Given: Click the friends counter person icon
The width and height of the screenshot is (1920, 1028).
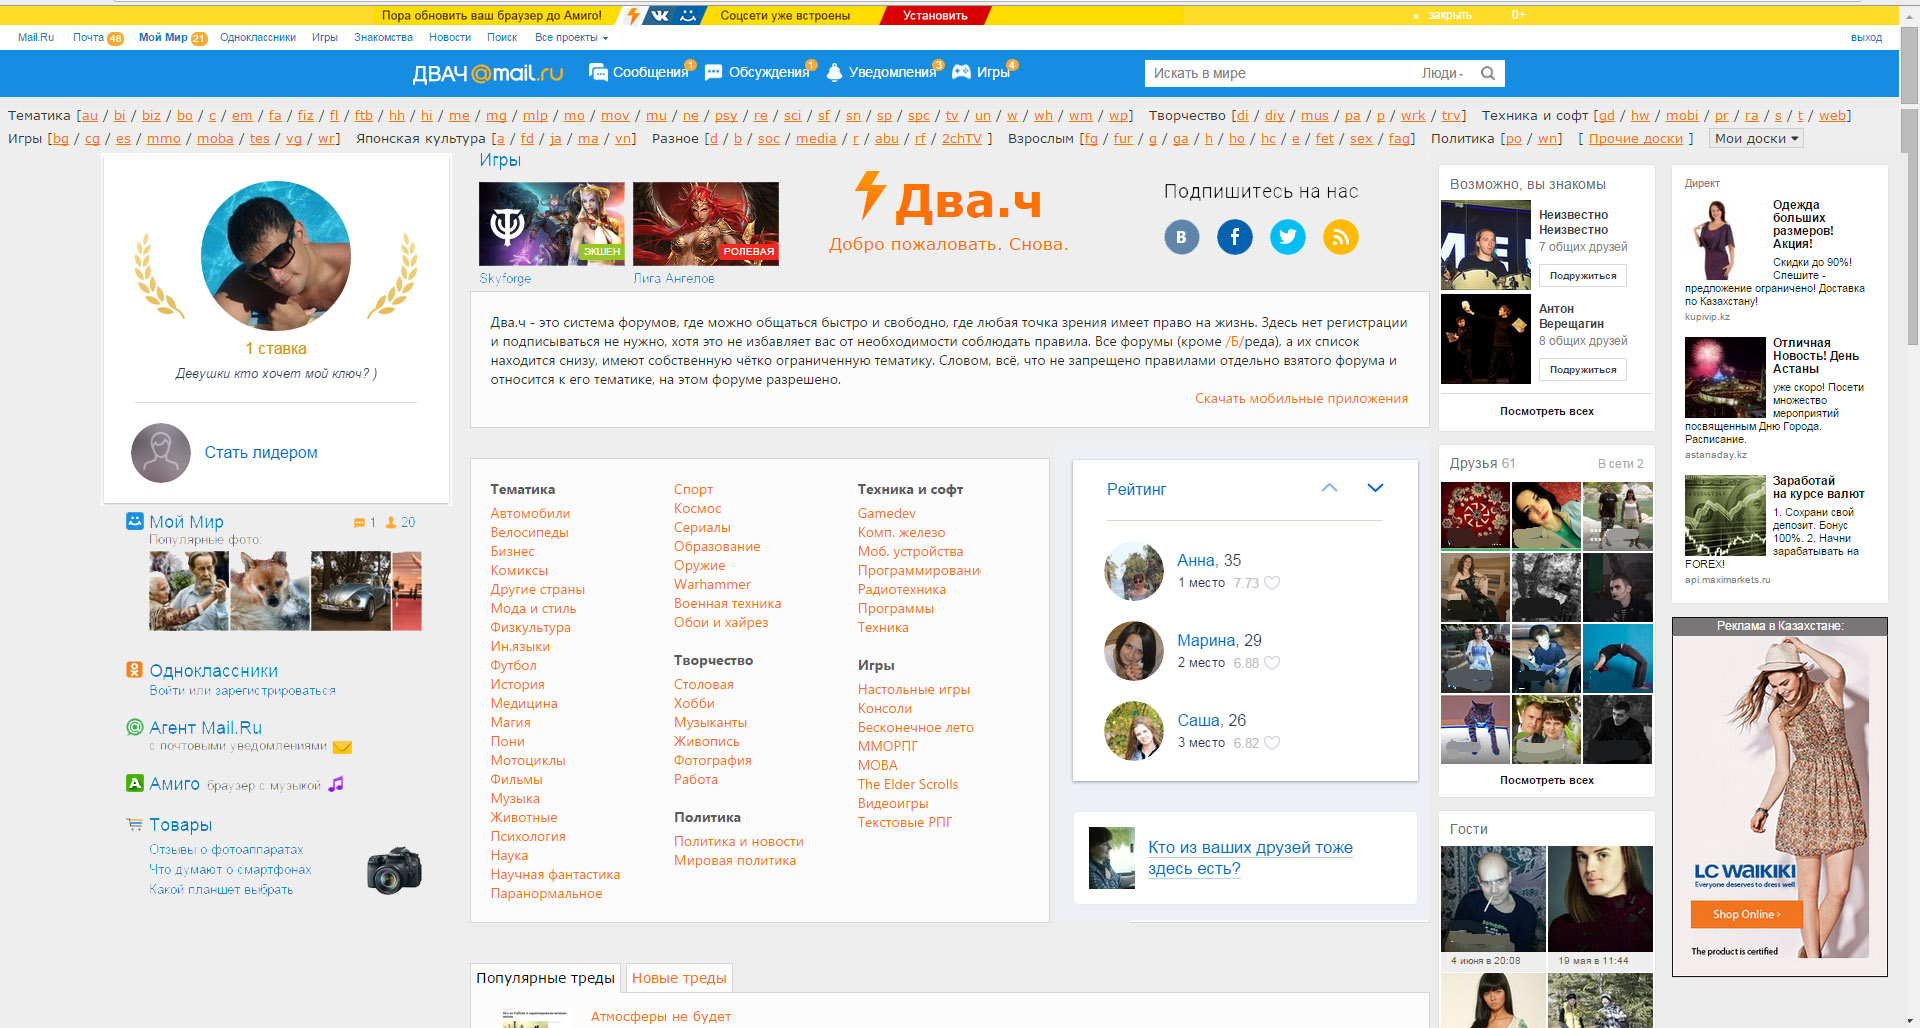Looking at the screenshot, I should [391, 522].
